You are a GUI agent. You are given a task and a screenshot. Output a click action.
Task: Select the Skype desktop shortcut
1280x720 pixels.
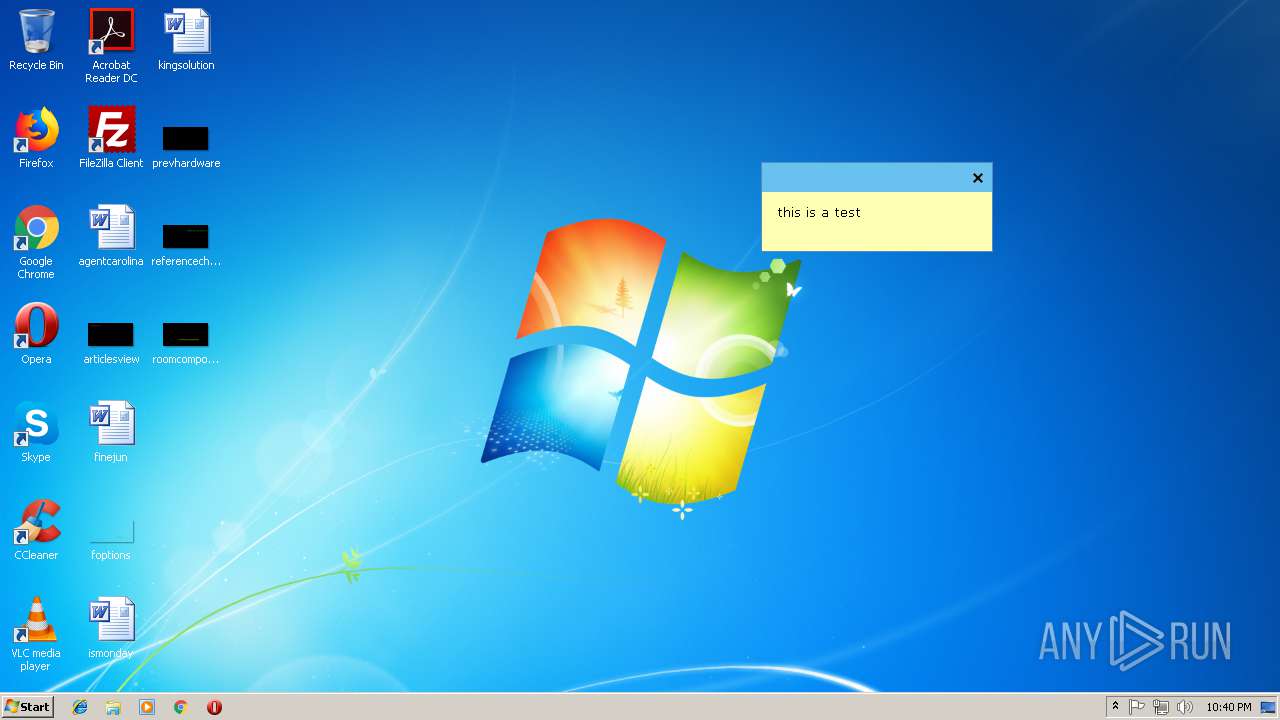pyautogui.click(x=36, y=432)
